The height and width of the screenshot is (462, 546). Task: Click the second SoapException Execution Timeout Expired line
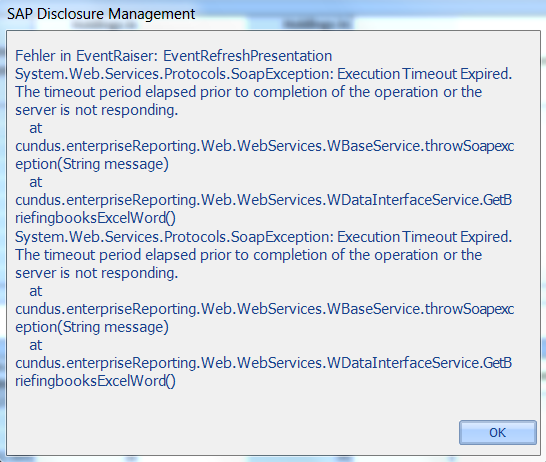point(264,237)
